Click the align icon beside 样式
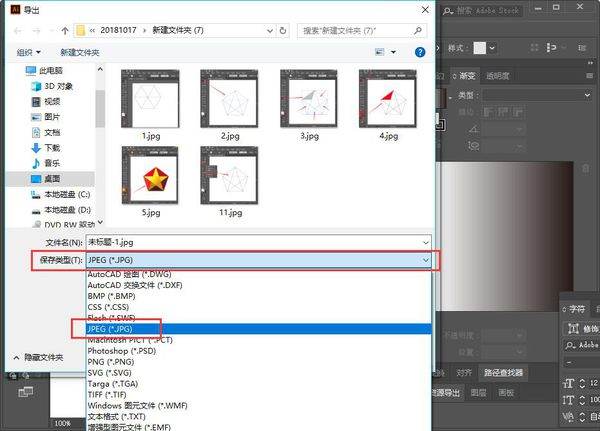Screen dimensions: 600x431 click(551, 47)
